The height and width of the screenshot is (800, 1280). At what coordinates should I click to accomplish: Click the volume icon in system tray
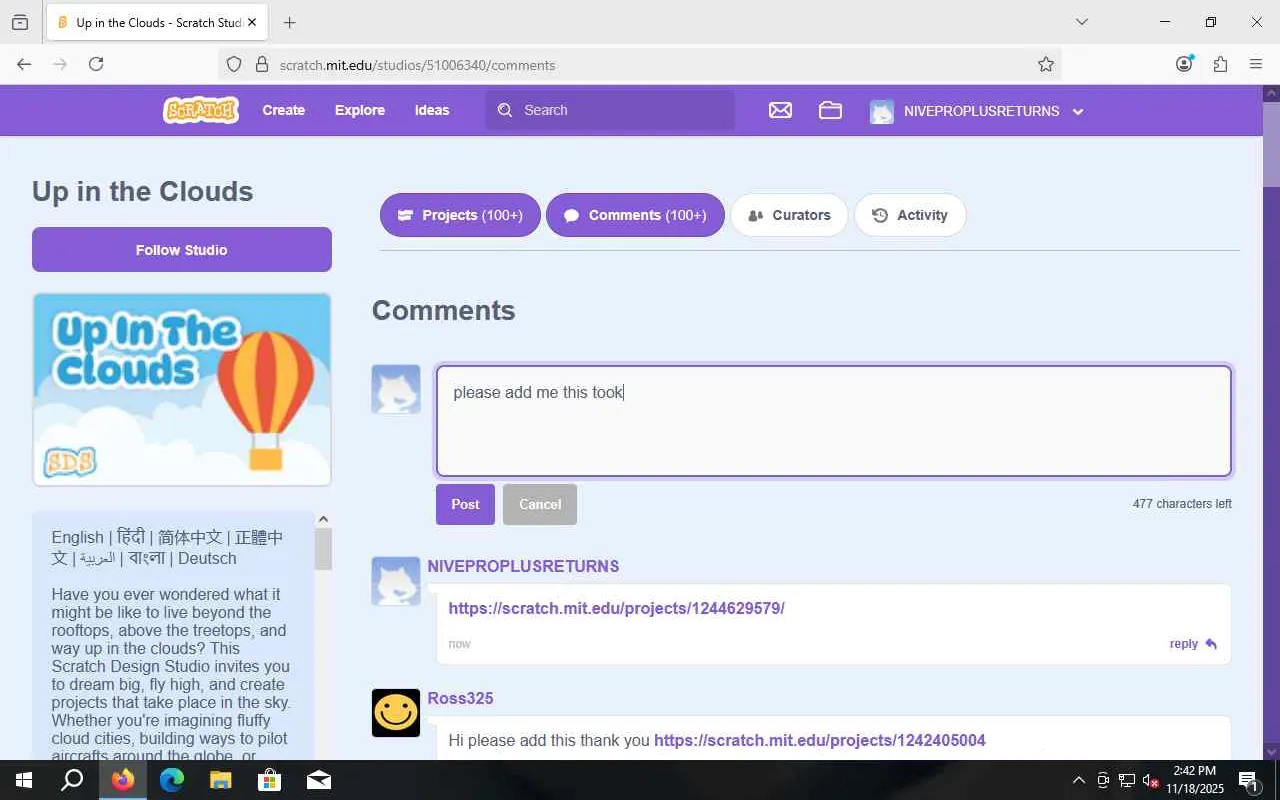[1151, 780]
